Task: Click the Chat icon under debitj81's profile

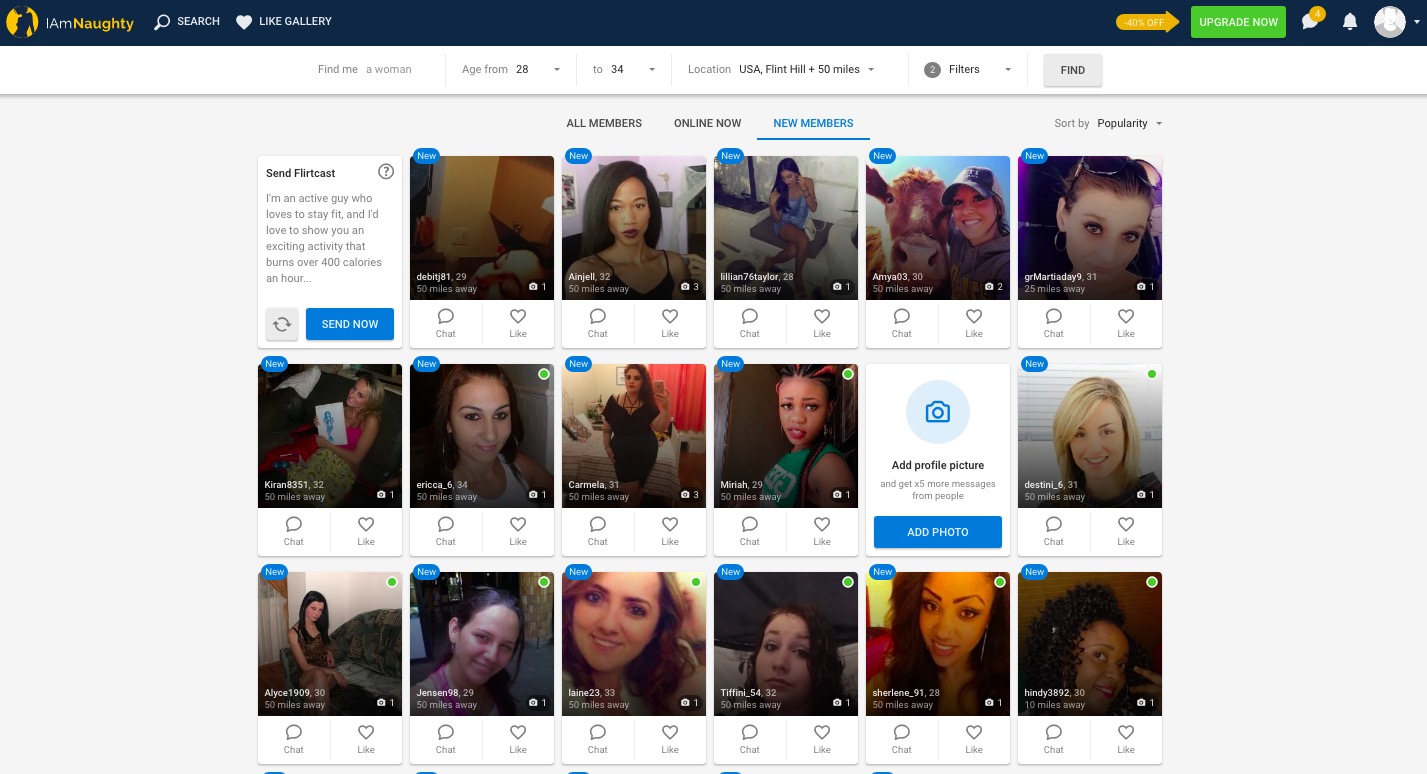Action: (445, 323)
